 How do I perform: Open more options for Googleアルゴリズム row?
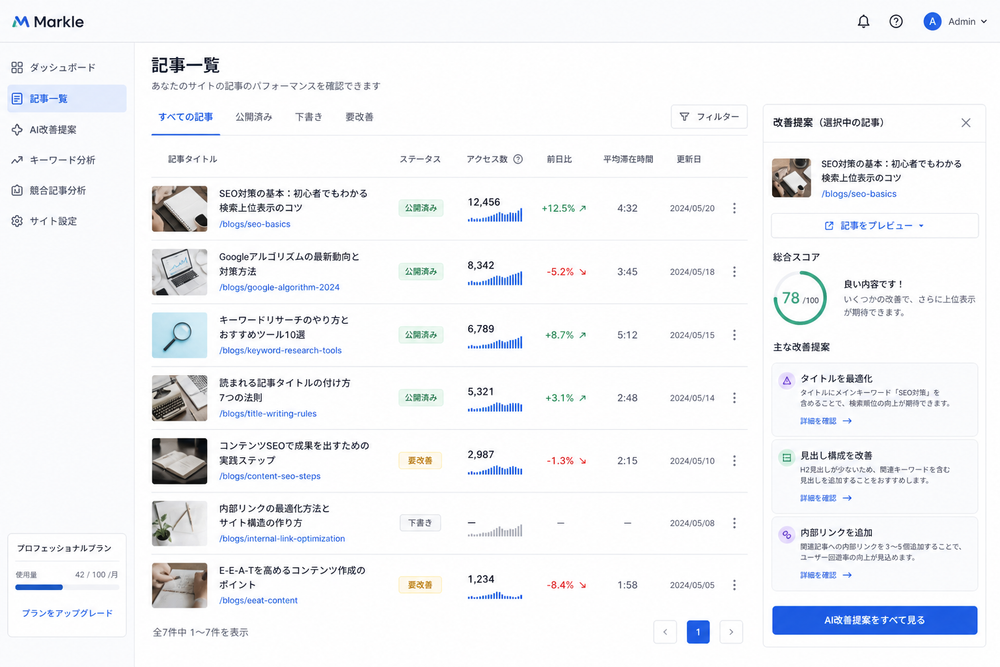click(735, 272)
